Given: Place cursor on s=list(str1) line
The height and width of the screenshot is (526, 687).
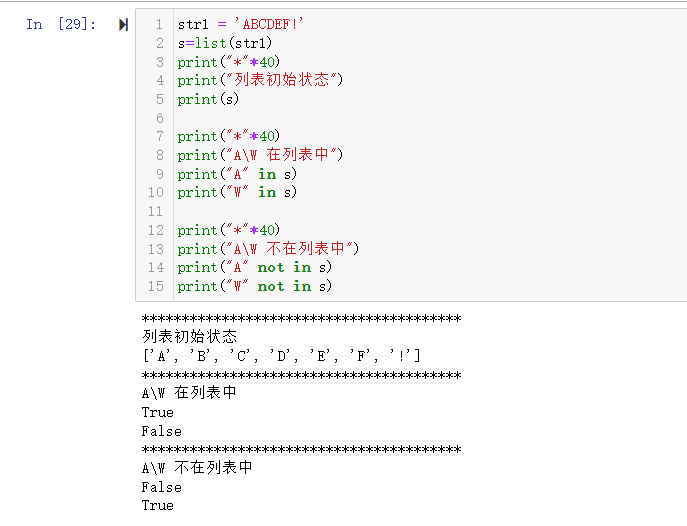Looking at the screenshot, I should click(225, 43).
